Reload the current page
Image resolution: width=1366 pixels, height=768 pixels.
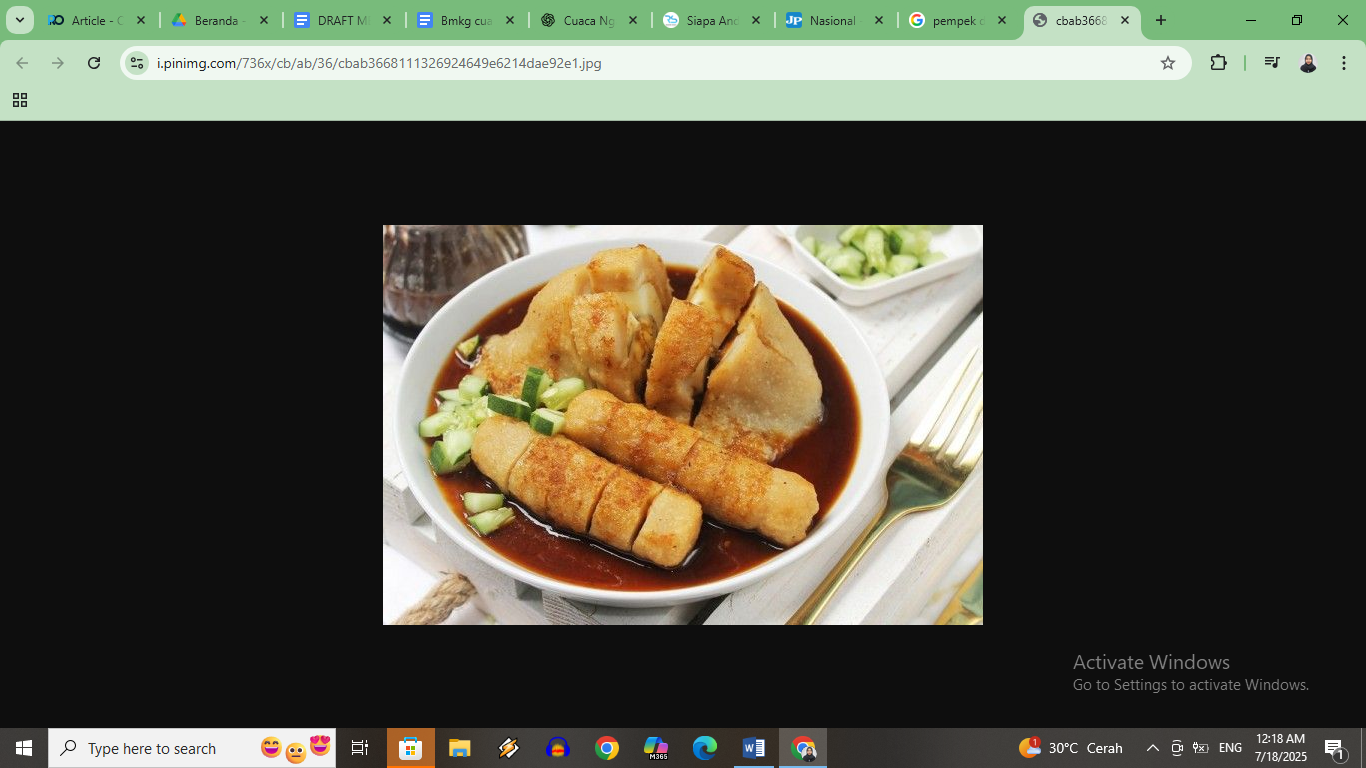93,62
